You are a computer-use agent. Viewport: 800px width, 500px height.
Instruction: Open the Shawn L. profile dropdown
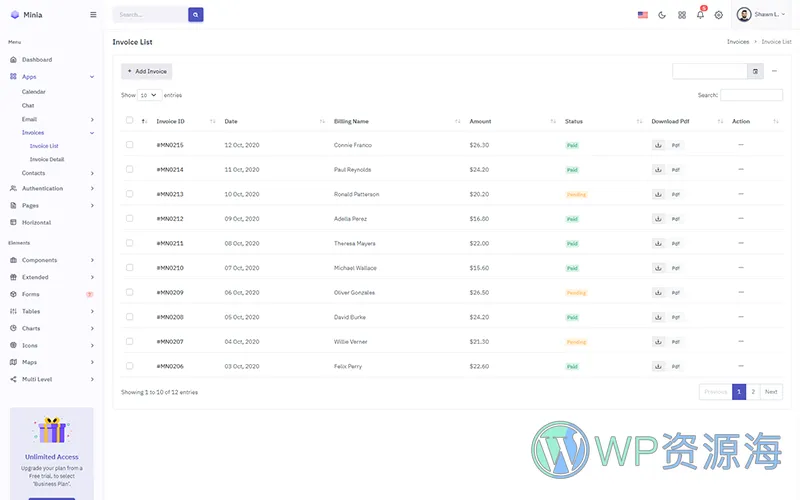pyautogui.click(x=761, y=15)
